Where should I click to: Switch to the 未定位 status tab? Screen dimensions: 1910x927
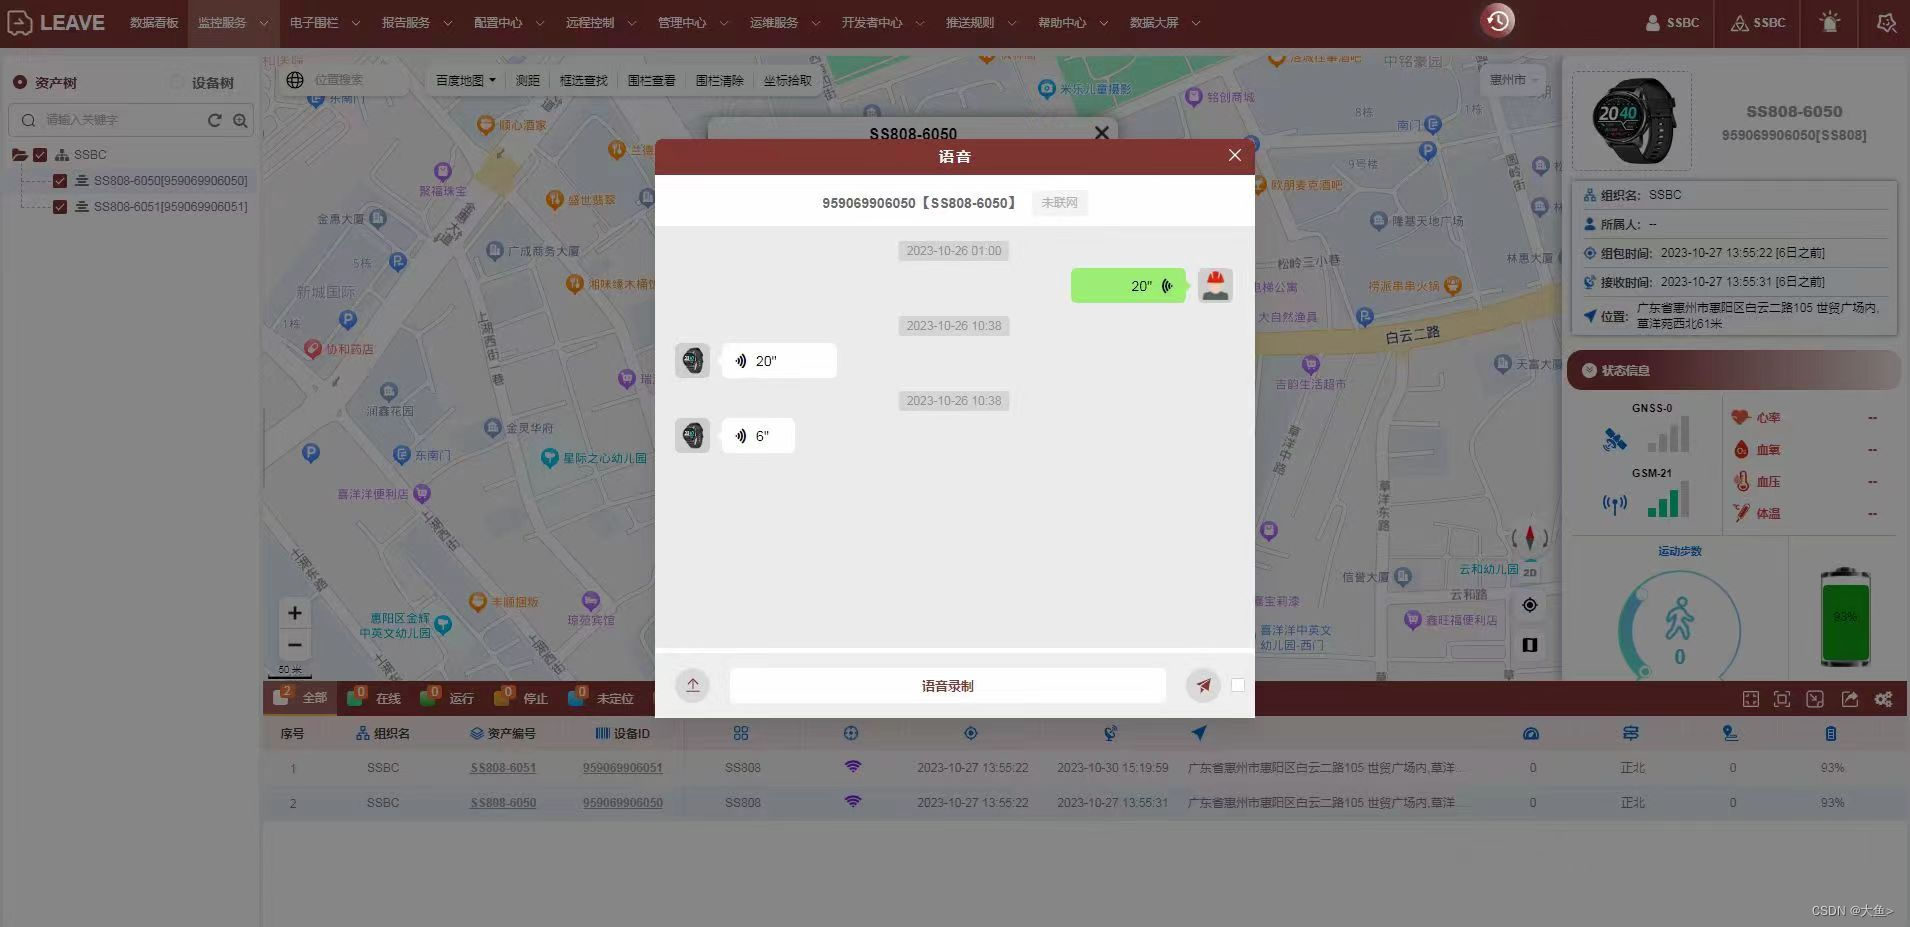pyautogui.click(x=601, y=698)
